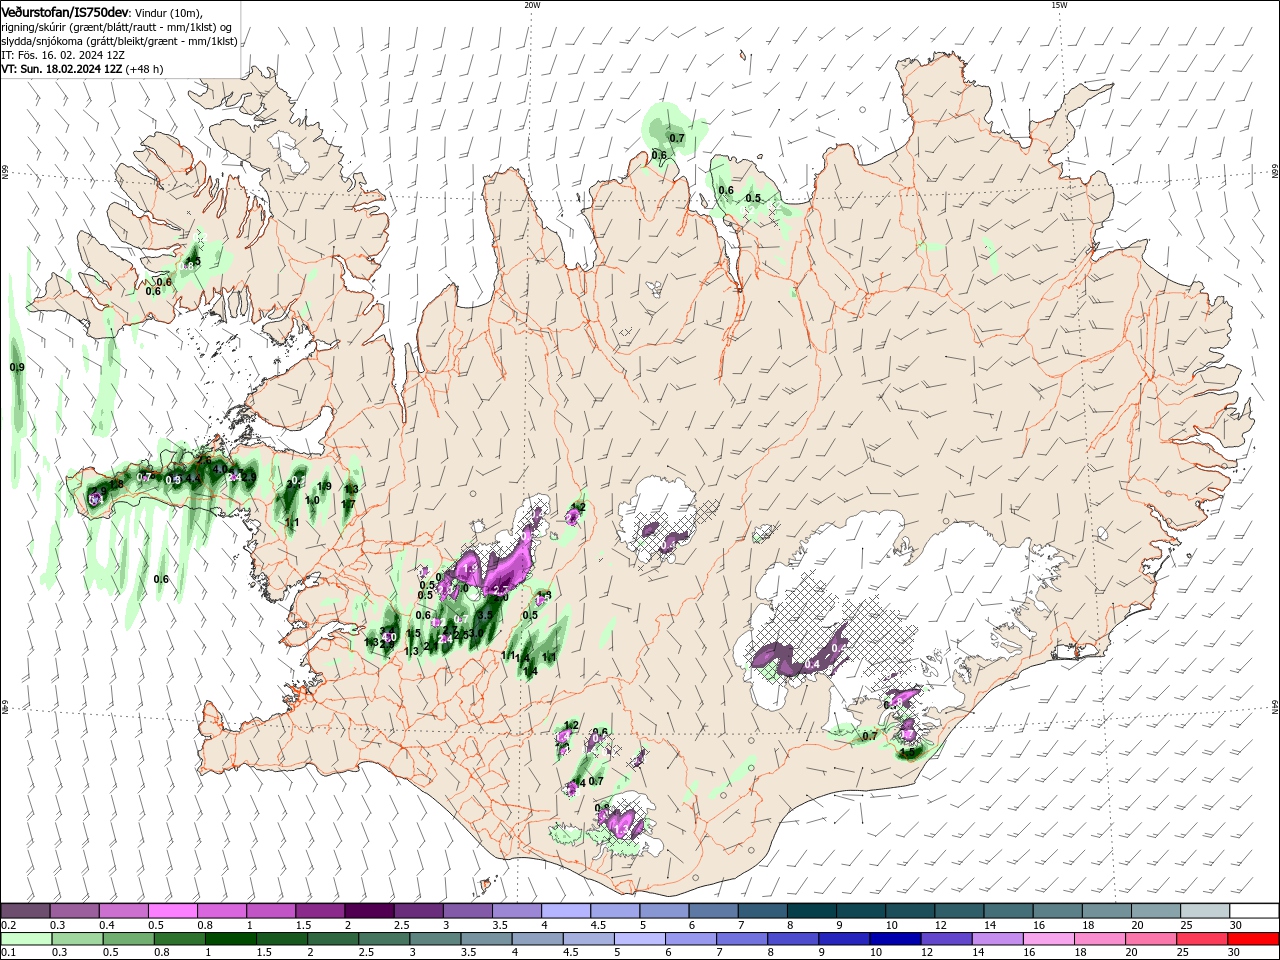Image resolution: width=1280 pixels, height=960 pixels.
Task: Click the '0.7' value off the north coast
Action: pyautogui.click(x=677, y=138)
